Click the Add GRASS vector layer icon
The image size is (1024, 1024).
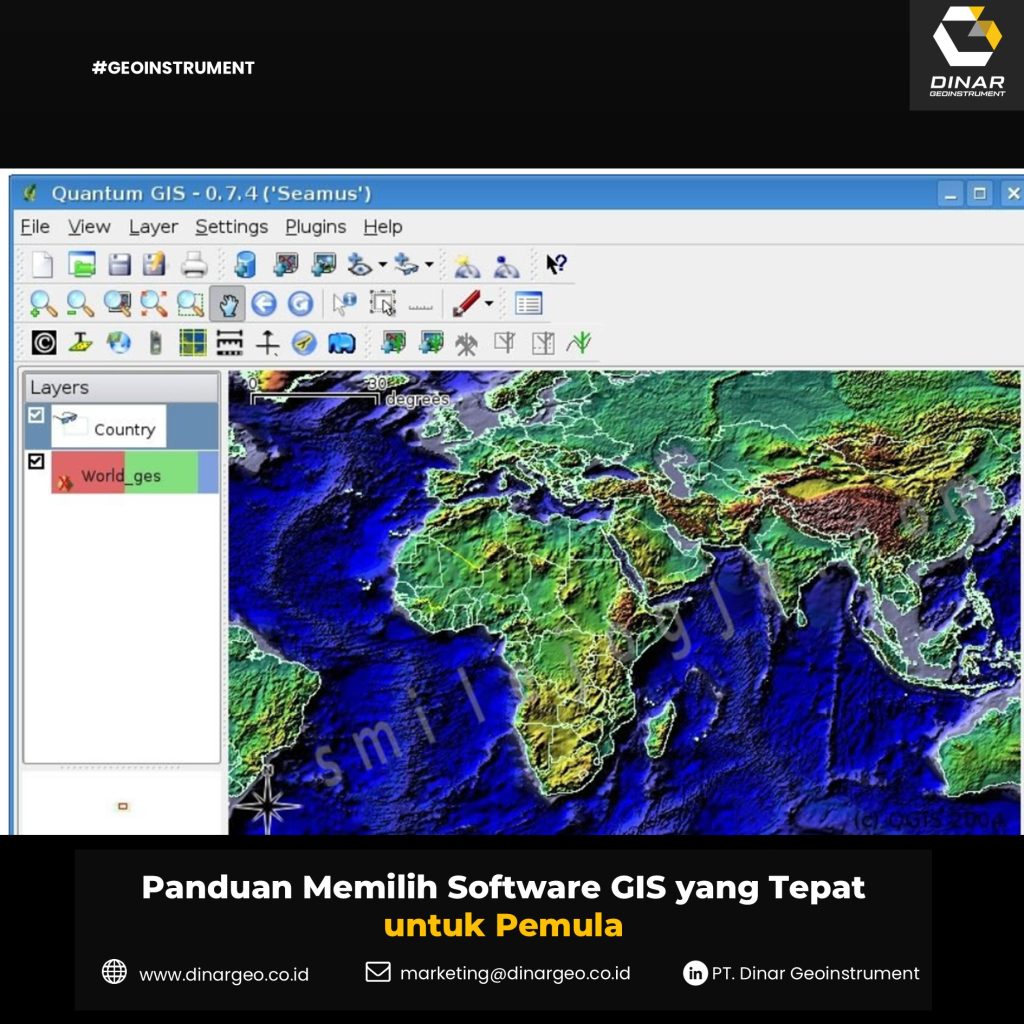pos(393,343)
